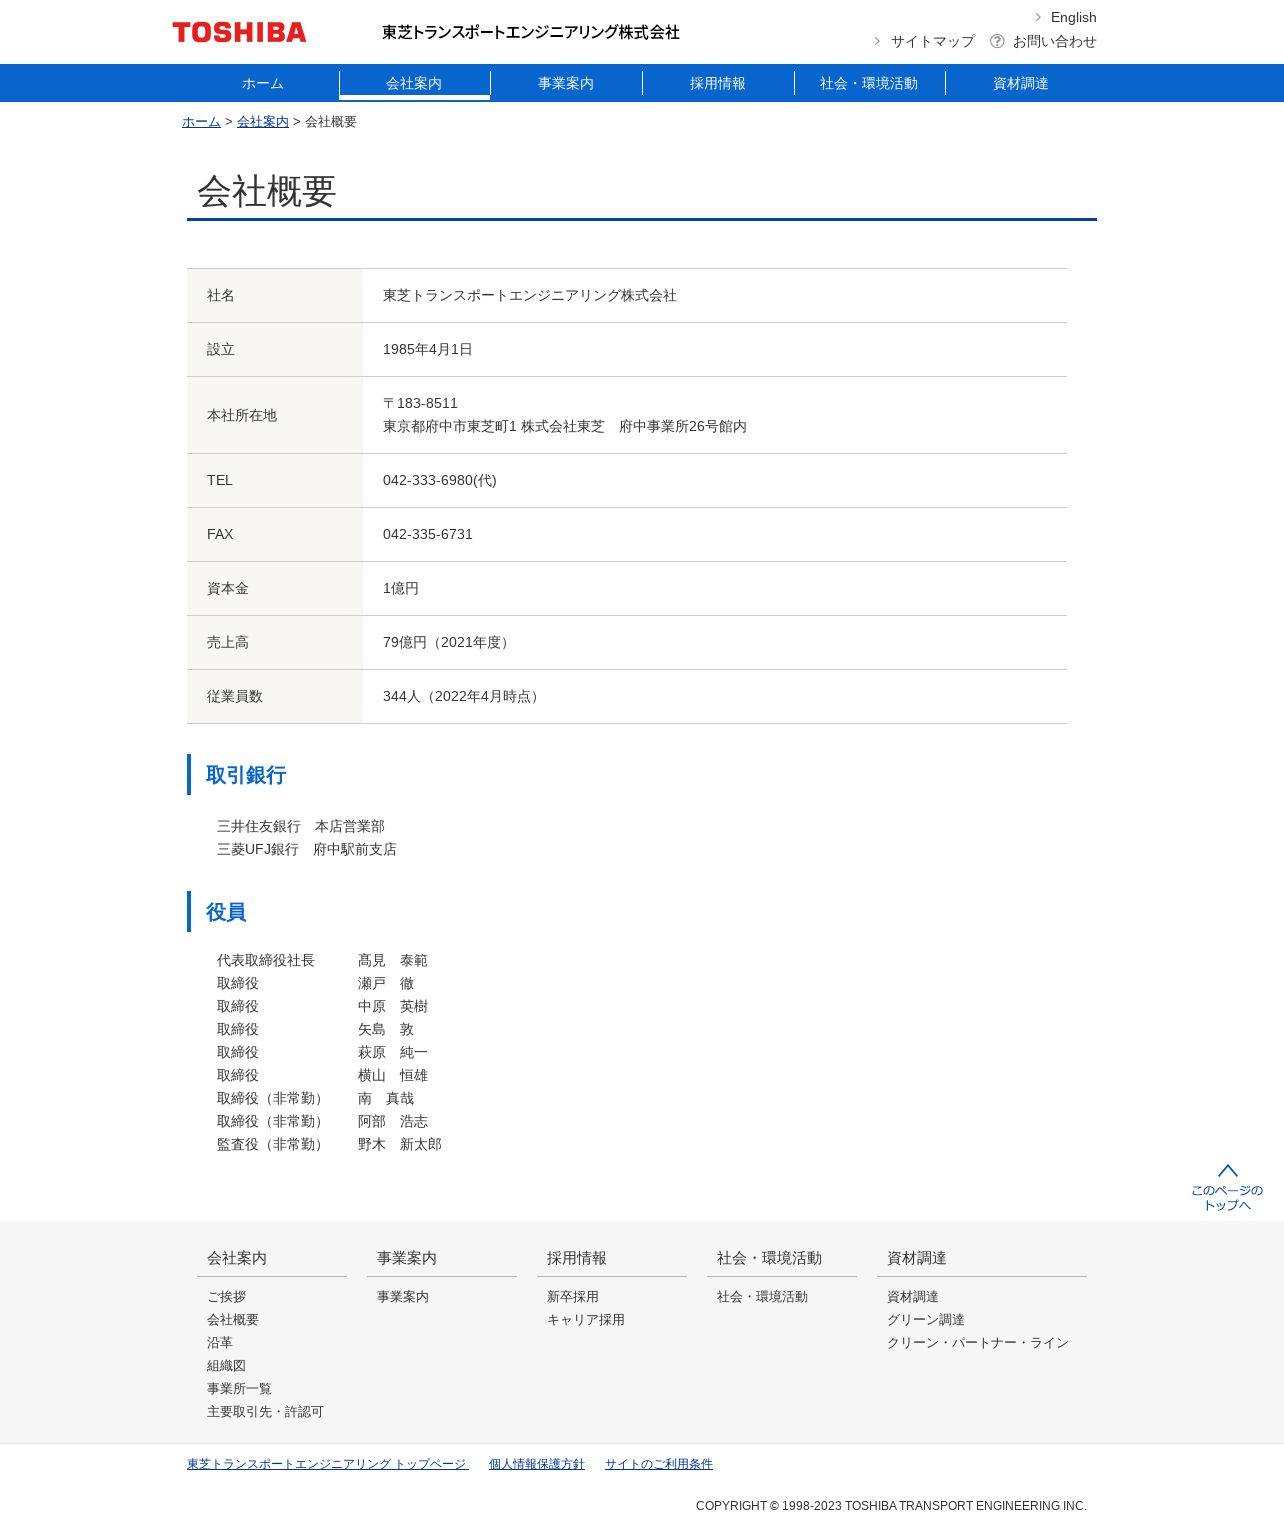Click the 1985年4月1日 establishment date
The image size is (1284, 1527).
(x=428, y=349)
